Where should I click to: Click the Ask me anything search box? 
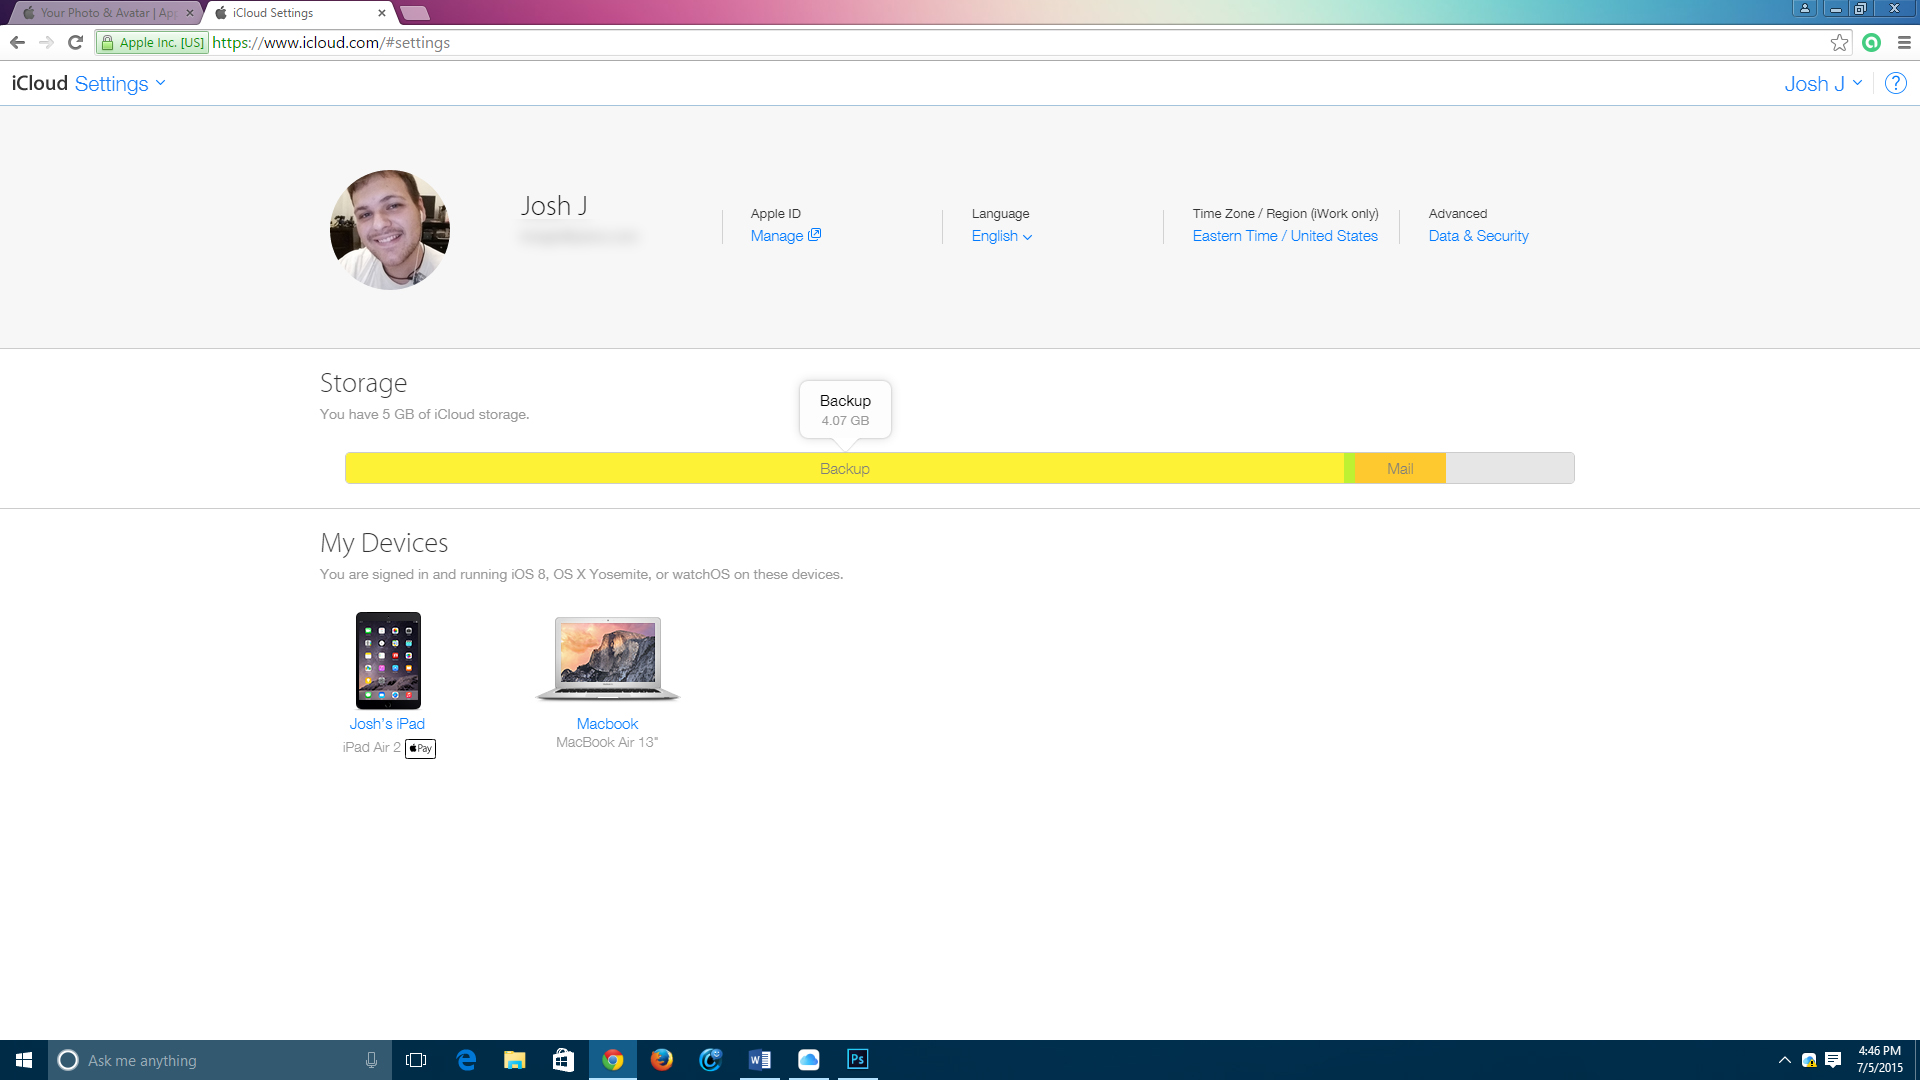click(220, 1060)
